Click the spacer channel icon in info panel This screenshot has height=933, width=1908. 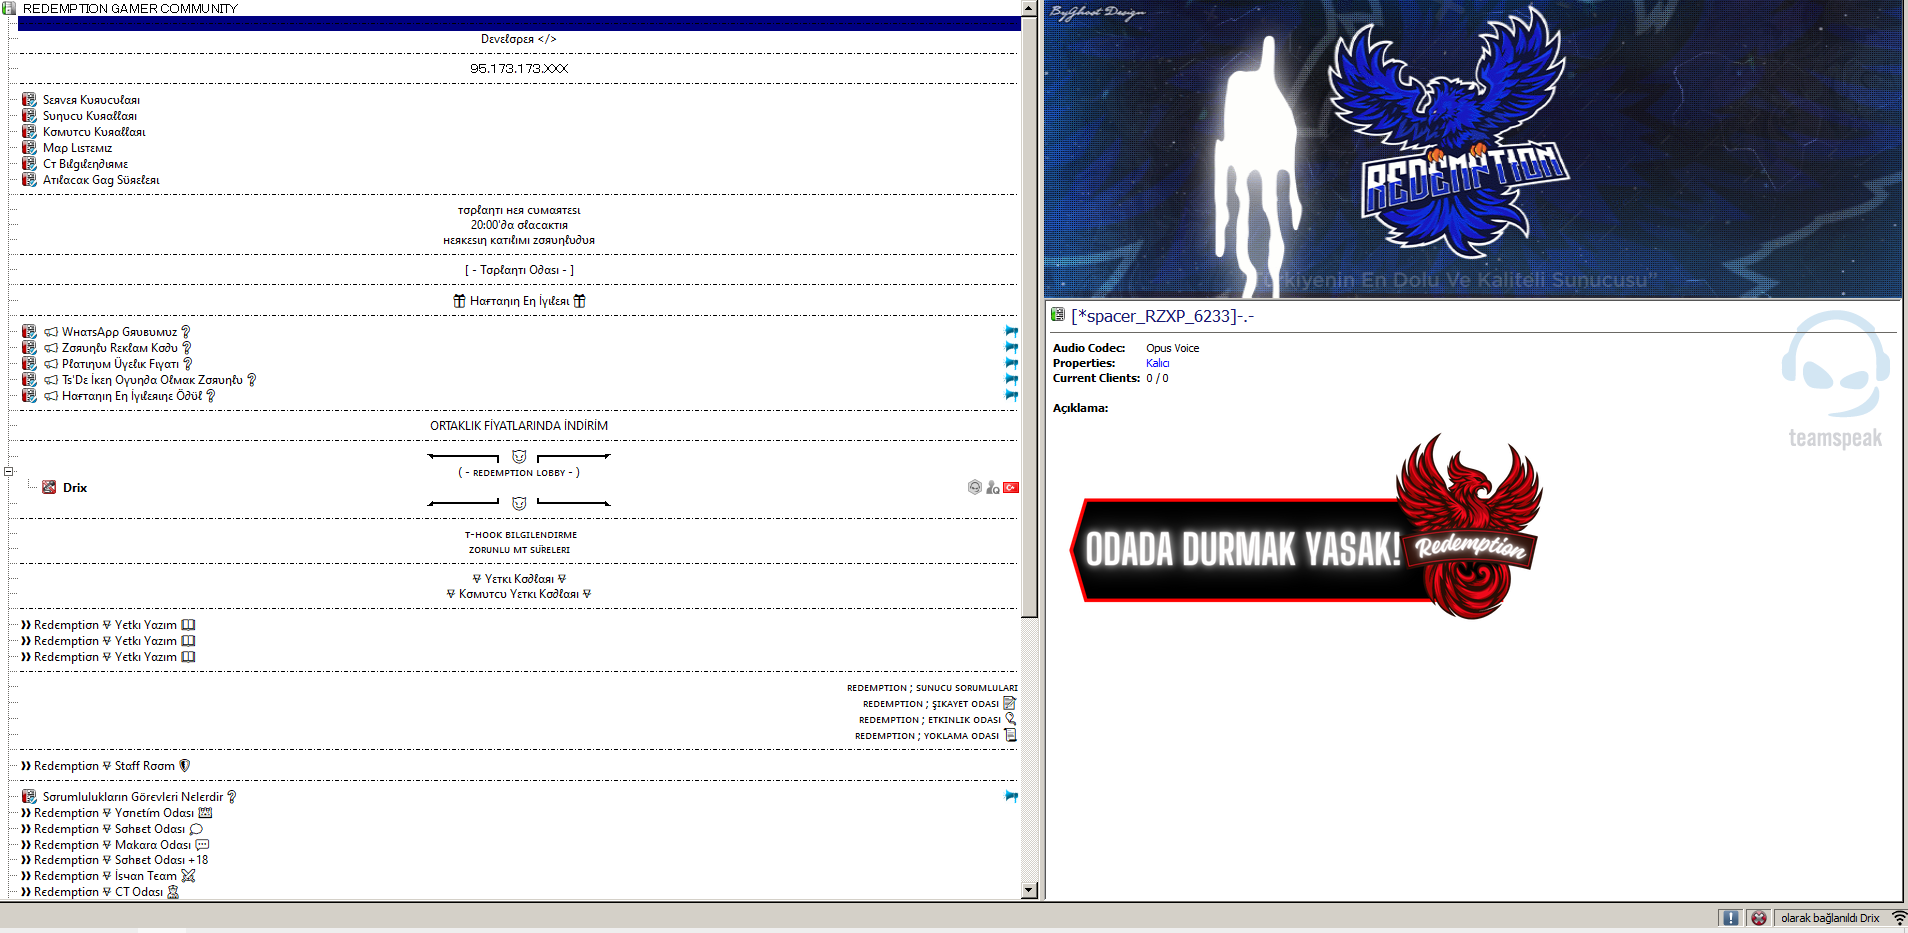click(1058, 315)
